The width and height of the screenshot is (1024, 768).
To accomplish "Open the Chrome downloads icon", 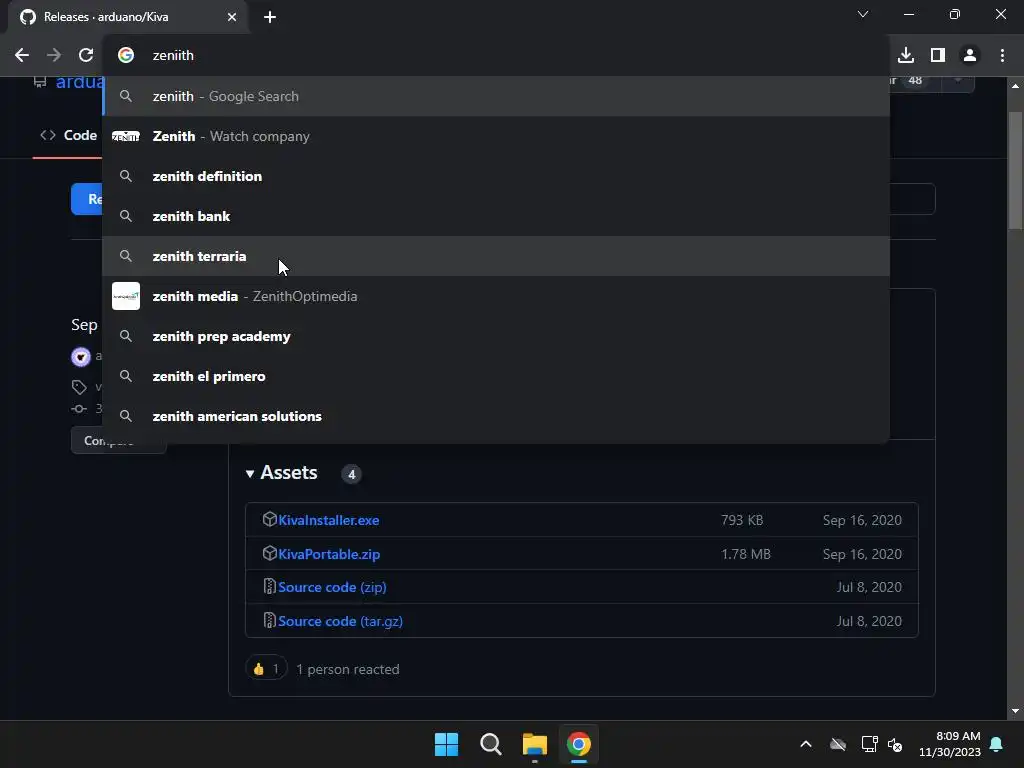I will (906, 56).
